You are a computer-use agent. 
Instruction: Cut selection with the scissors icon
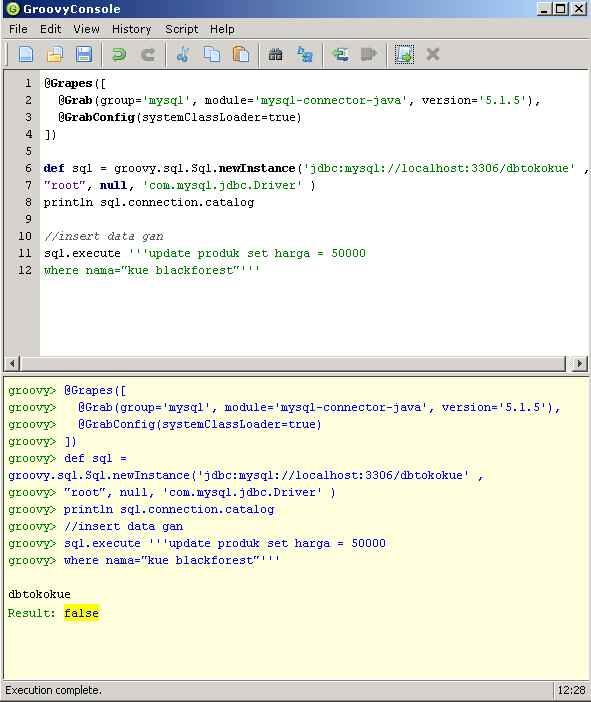[x=183, y=55]
